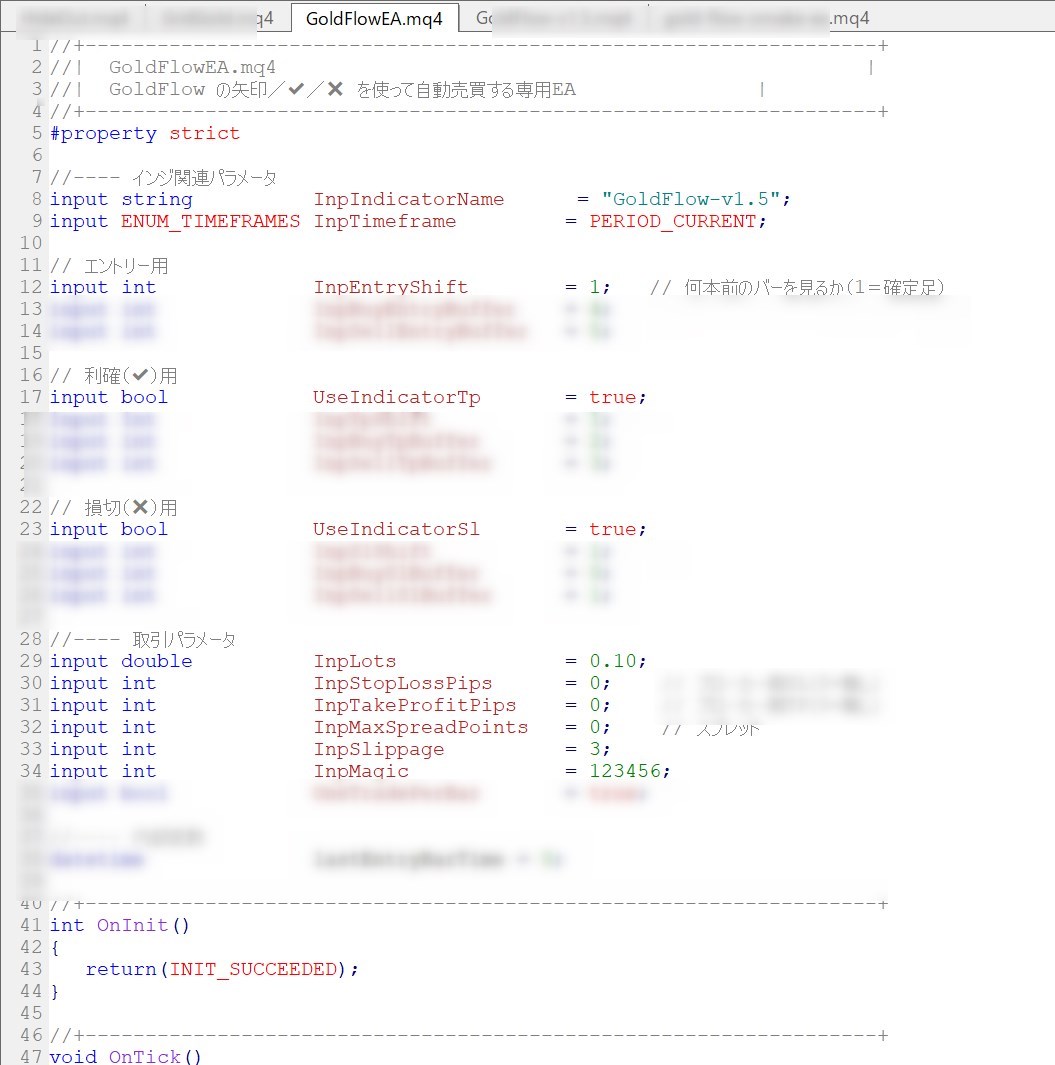Click the "GoldFlow-v1.5" string literal
This screenshot has width=1055, height=1065.
[691, 199]
